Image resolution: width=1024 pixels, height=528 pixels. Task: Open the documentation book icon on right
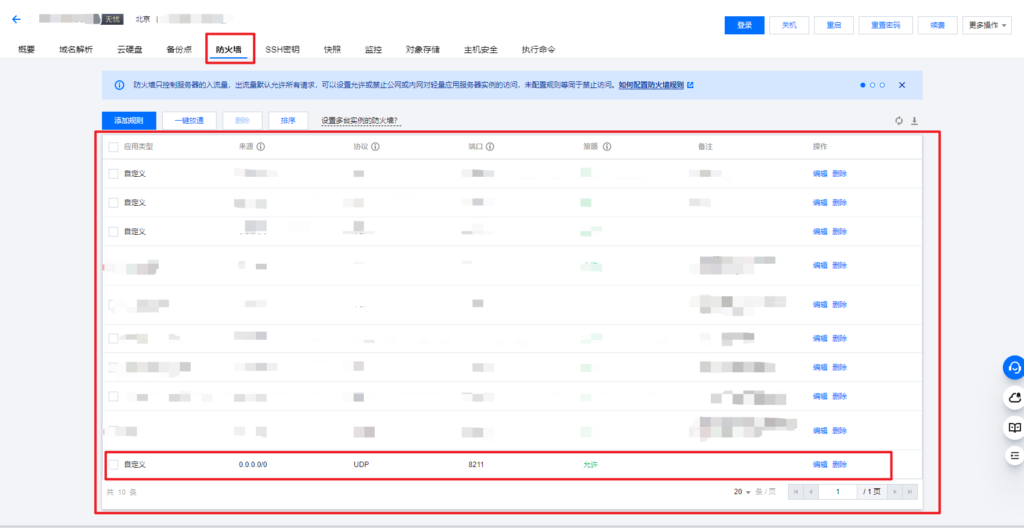[1013, 427]
